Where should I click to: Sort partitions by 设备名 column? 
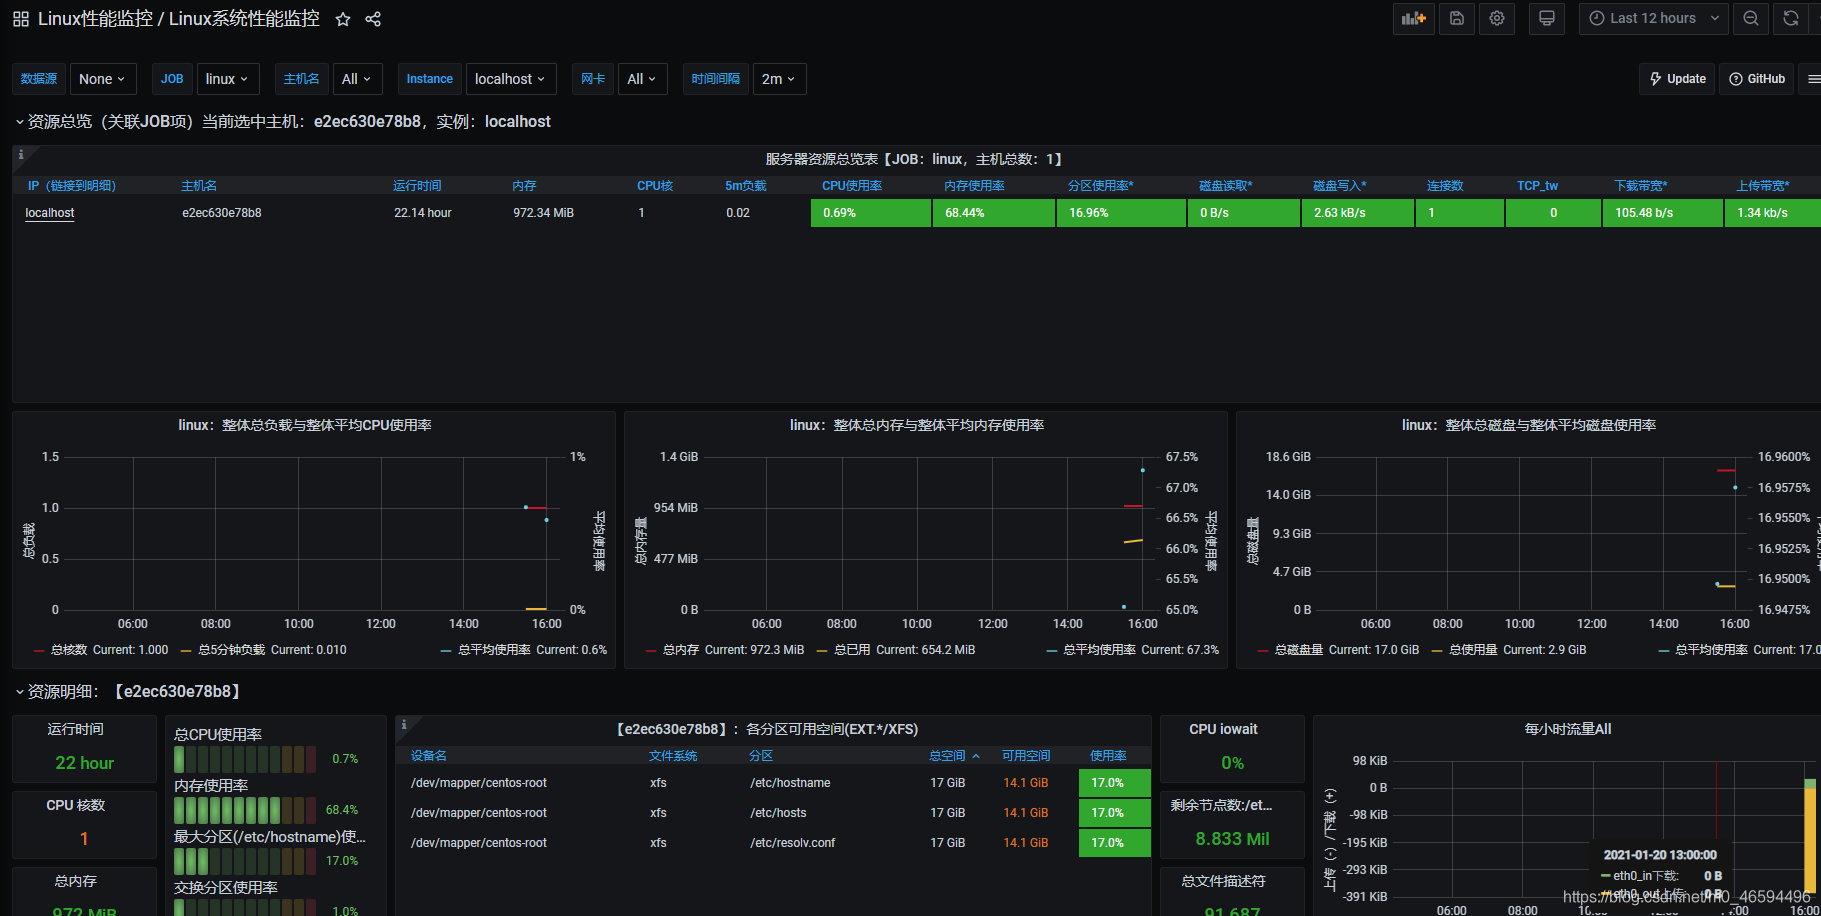(429, 756)
